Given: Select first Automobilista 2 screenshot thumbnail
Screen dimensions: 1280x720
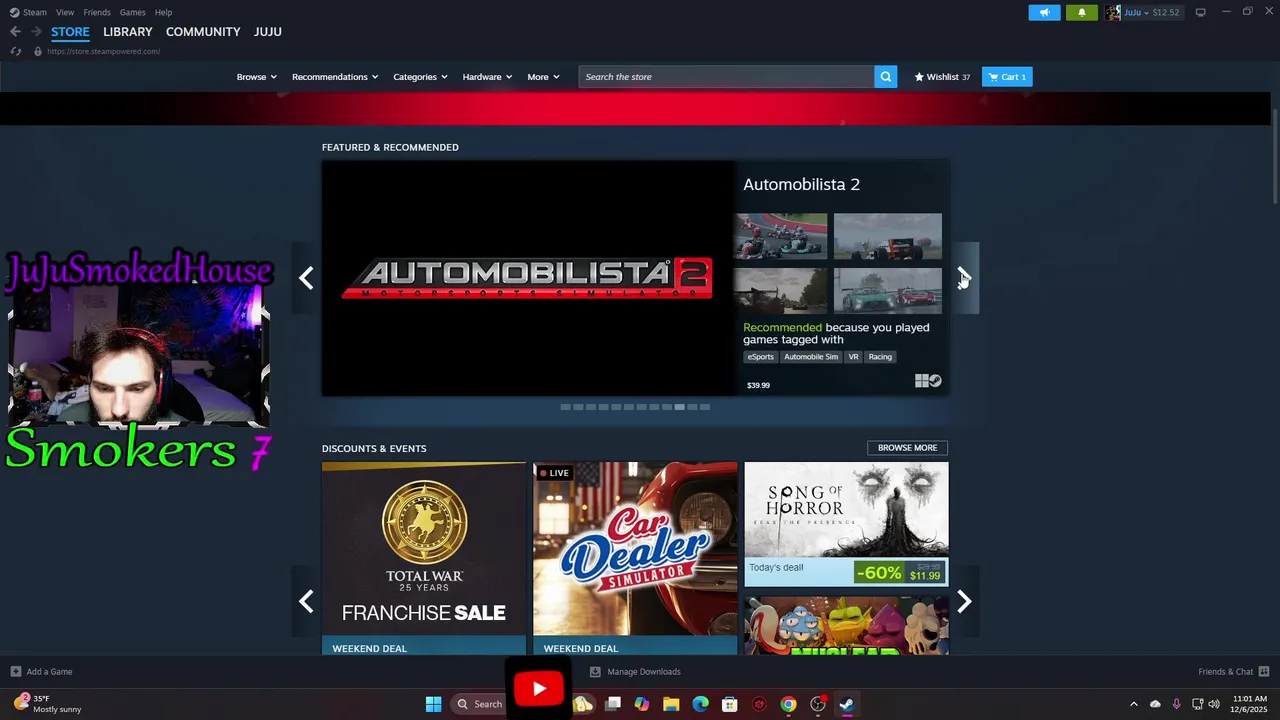Looking at the screenshot, I should click(x=781, y=236).
